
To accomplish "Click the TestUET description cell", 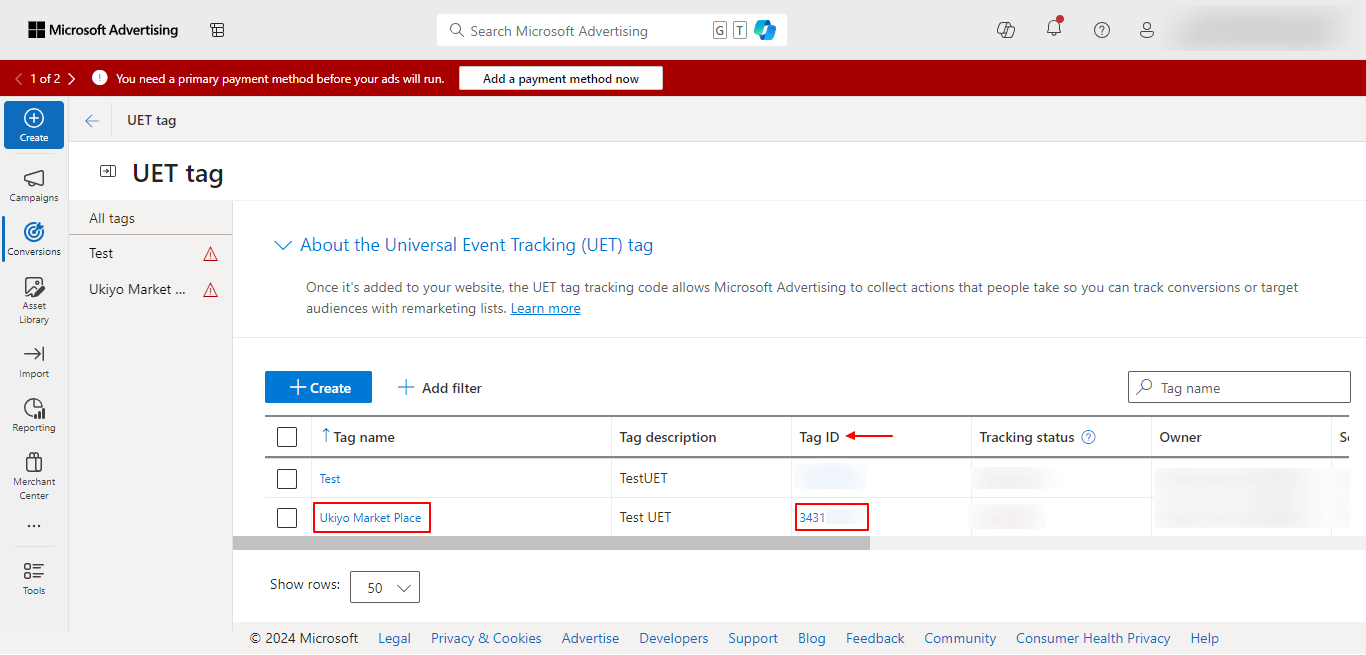I will [643, 478].
